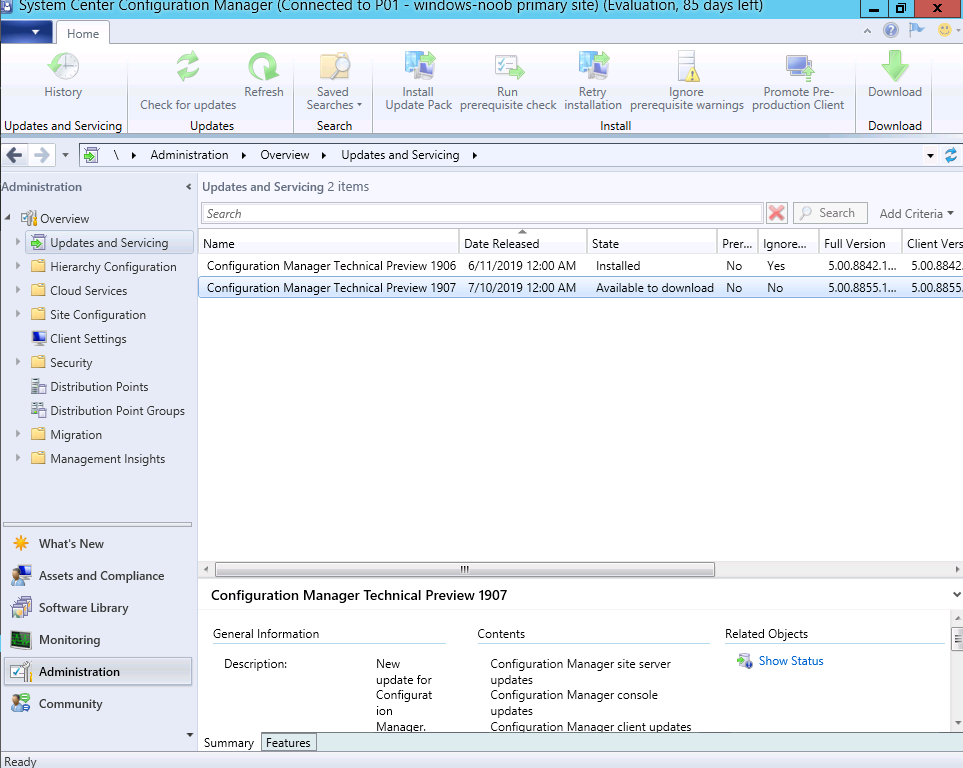Viewport: 963px width, 768px height.
Task: Collapse the Overview tree node
Action: pos(7,217)
